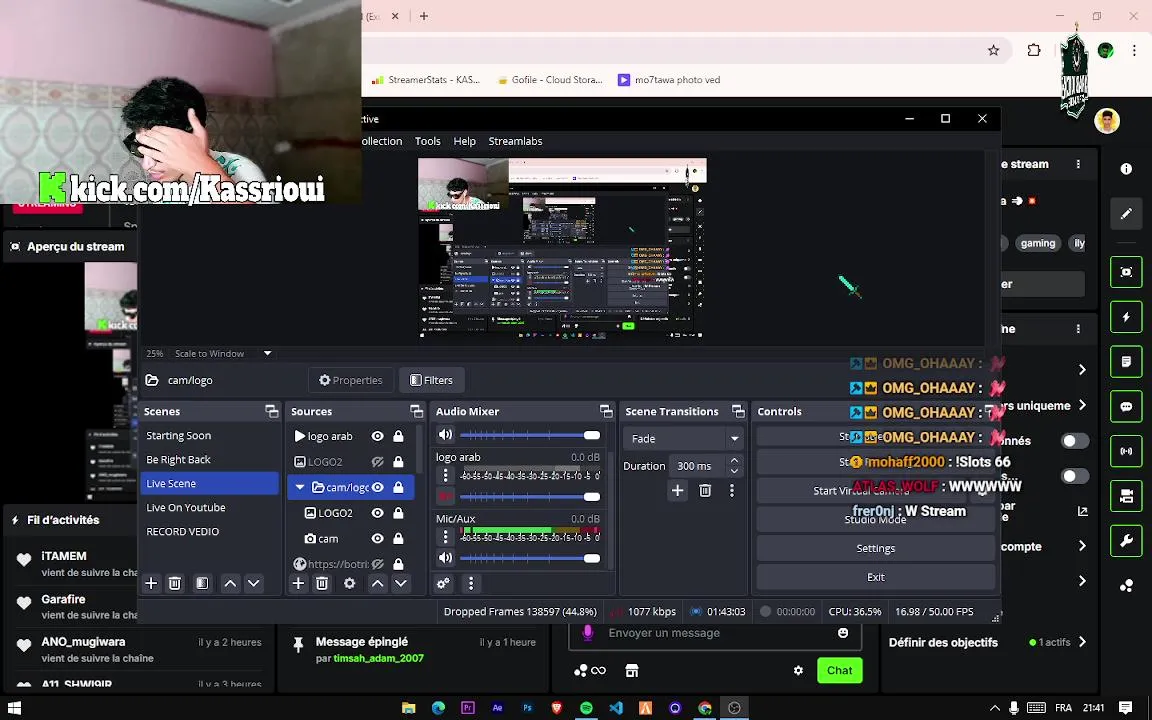
Task: Bookmark this page with the star icon
Action: [x=993, y=50]
